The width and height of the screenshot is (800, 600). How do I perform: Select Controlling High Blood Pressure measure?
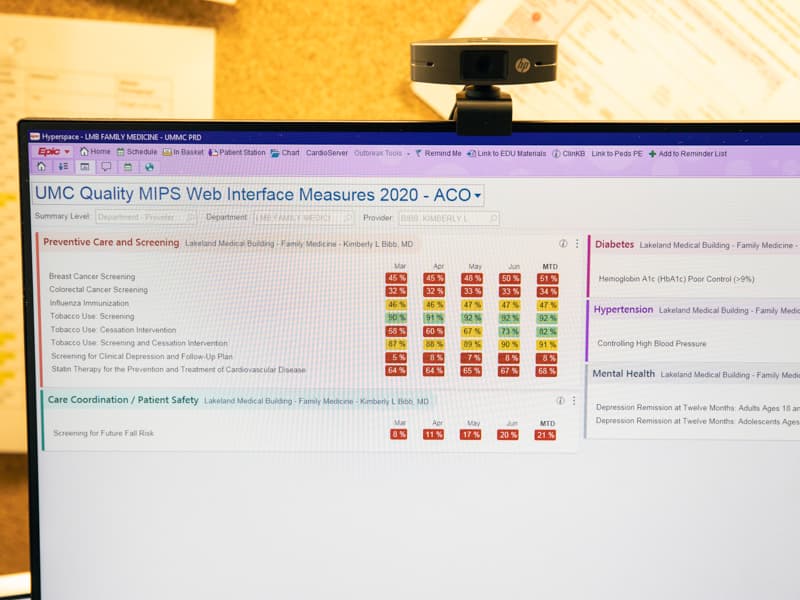pyautogui.click(x=652, y=344)
